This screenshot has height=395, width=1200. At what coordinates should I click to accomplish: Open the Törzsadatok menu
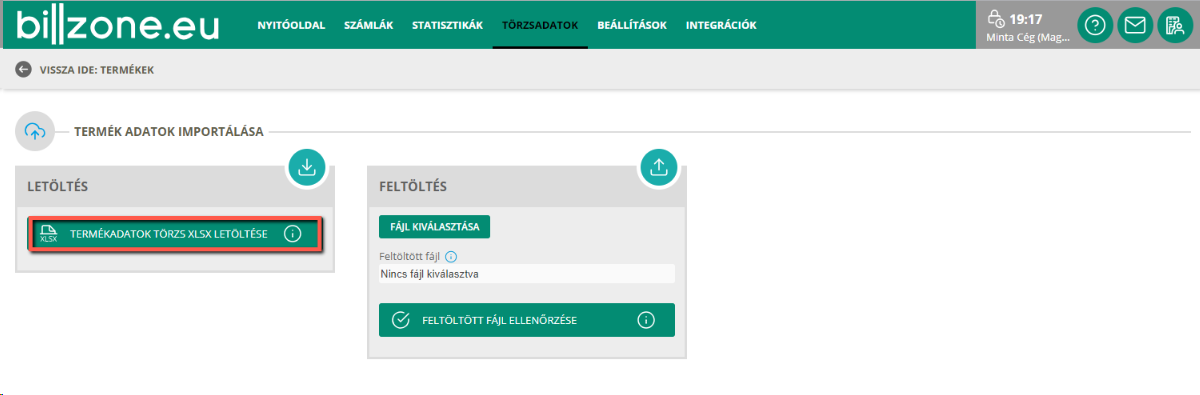click(x=540, y=25)
